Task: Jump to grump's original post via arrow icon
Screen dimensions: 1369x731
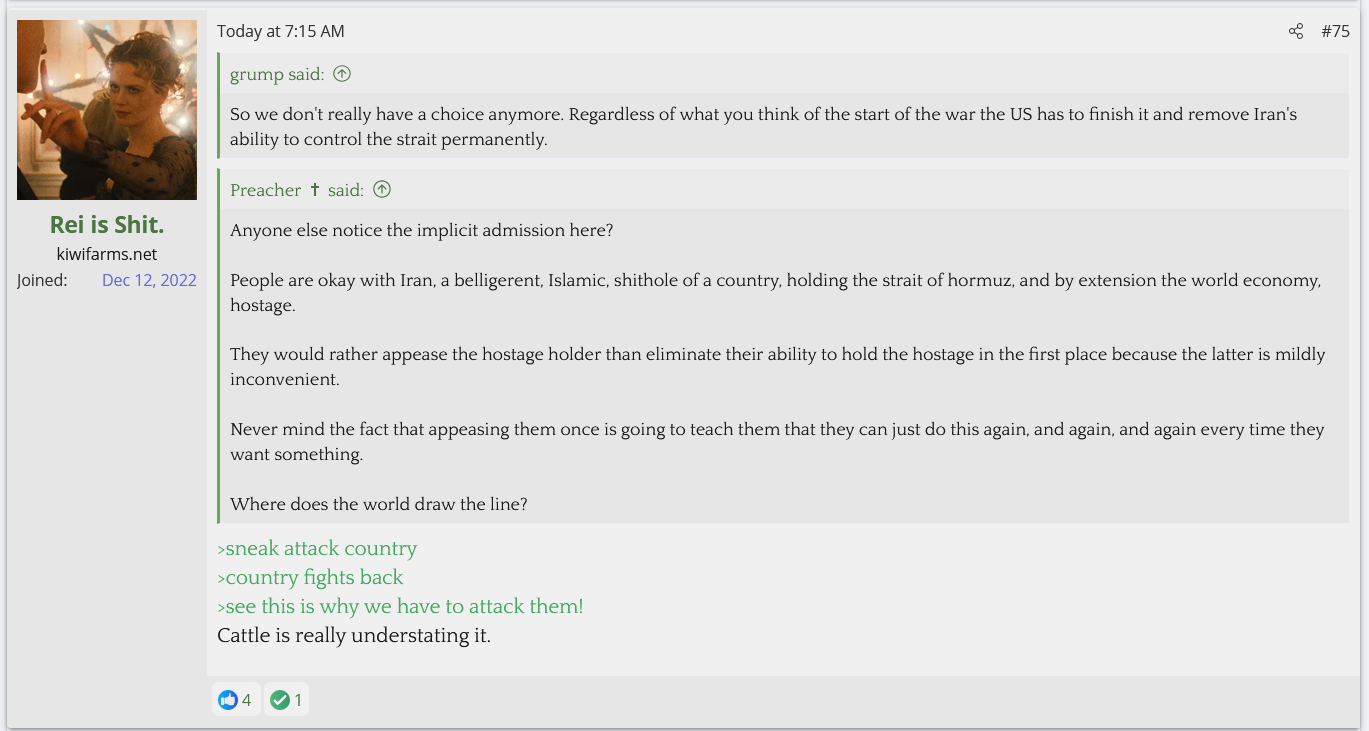Action: click(x=342, y=74)
